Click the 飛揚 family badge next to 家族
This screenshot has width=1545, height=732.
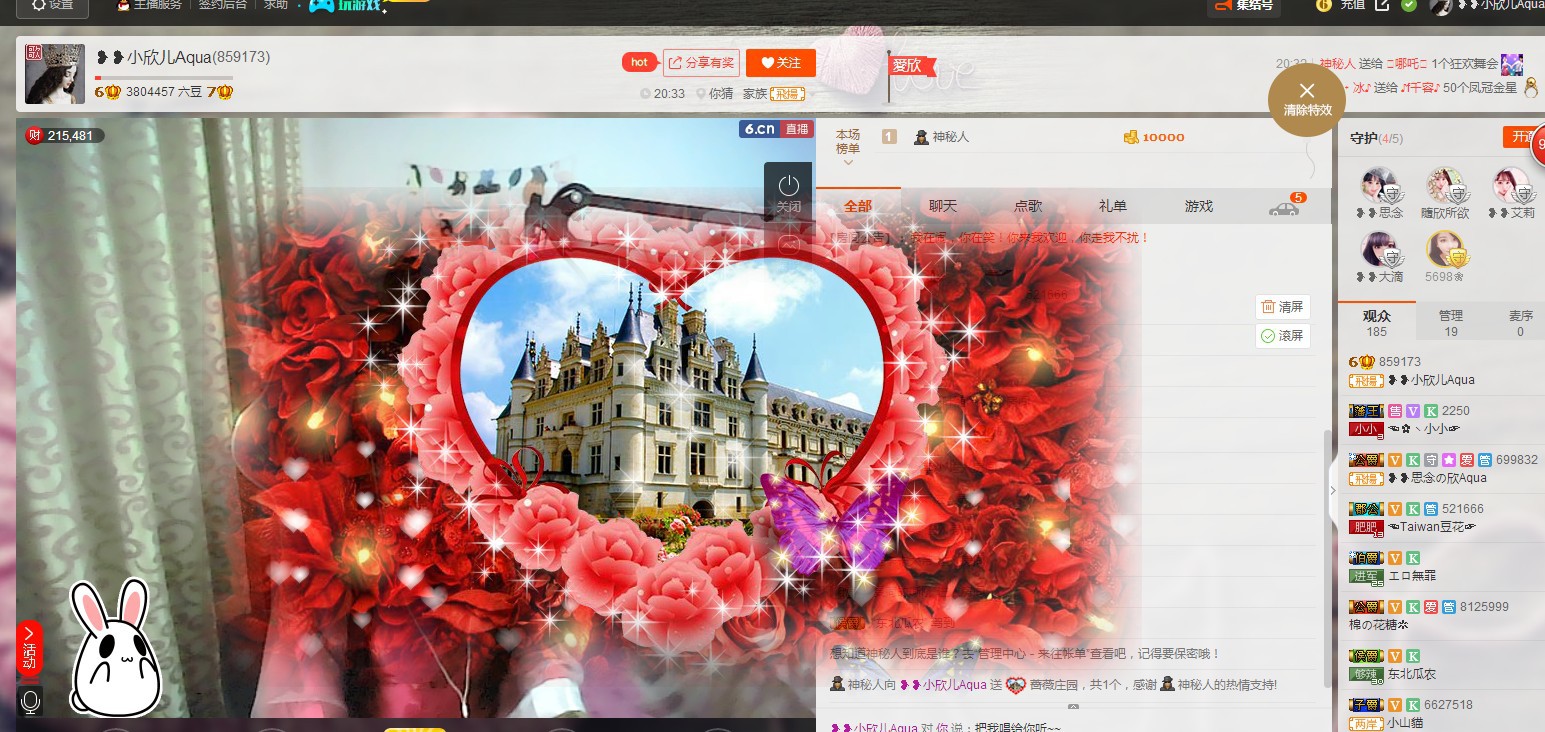(x=788, y=94)
